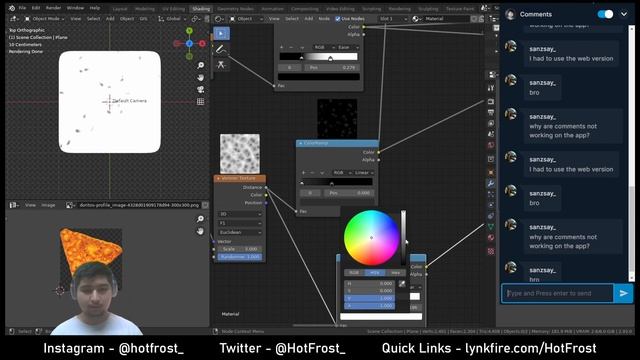Screen dimensions: 640x360
Task: Switch to the Layout workspace tab
Action: click(x=120, y=9)
